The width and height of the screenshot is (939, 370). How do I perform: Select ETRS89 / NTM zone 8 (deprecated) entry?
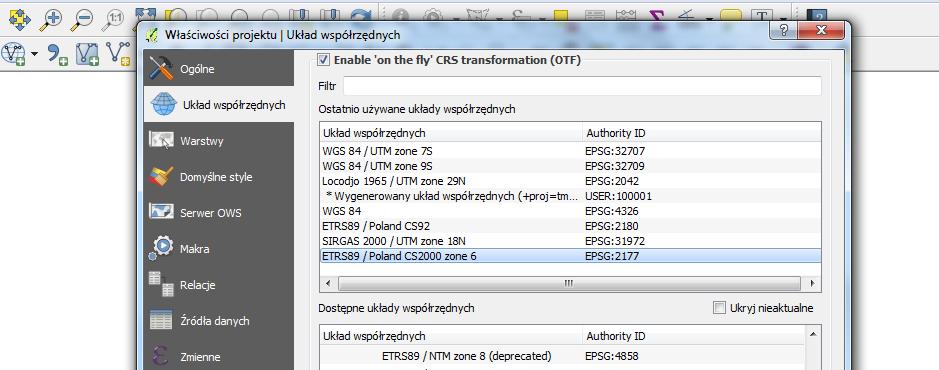click(x=467, y=356)
